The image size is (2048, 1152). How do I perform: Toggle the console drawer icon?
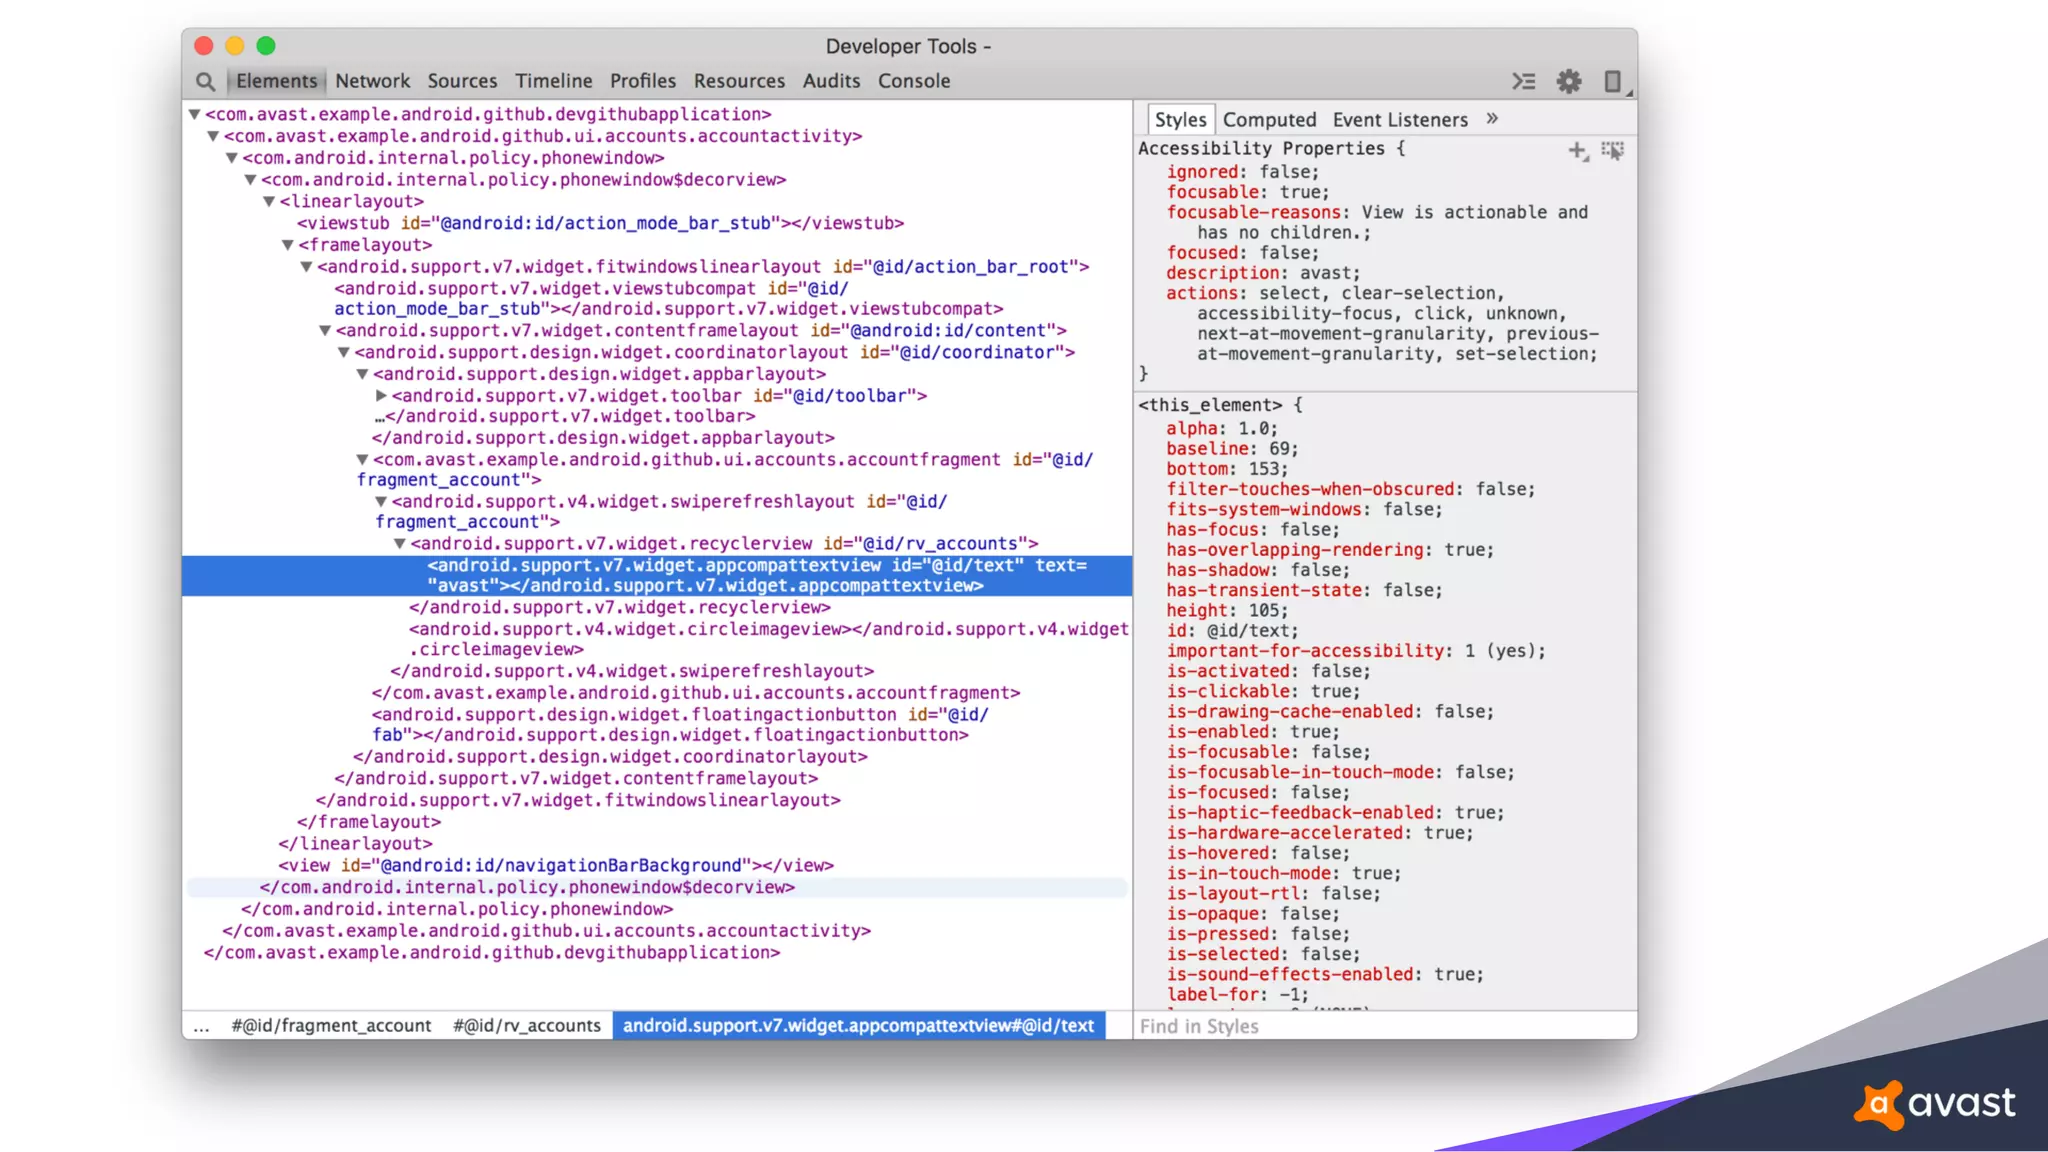click(1523, 81)
